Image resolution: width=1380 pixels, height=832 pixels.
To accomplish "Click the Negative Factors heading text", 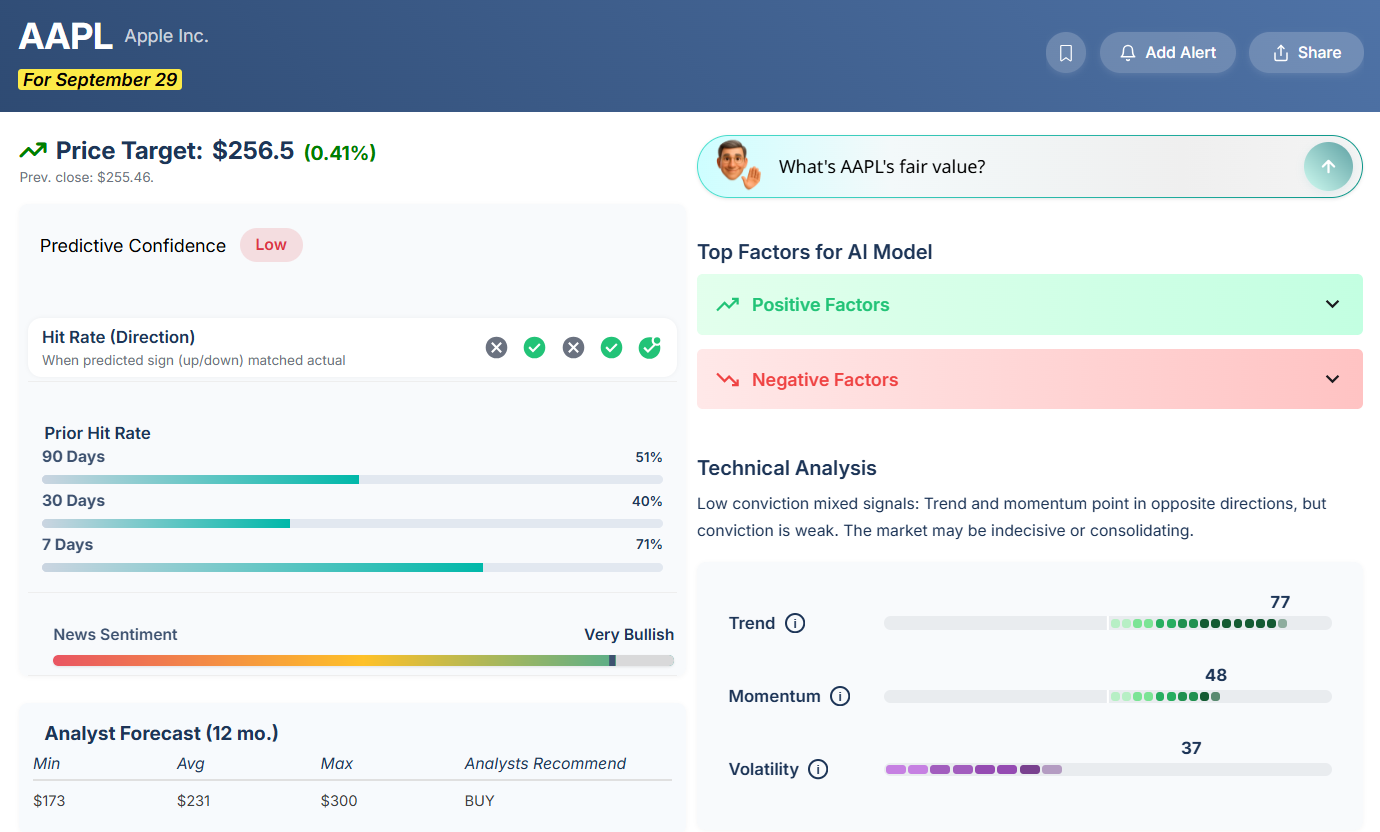I will click(x=825, y=380).
